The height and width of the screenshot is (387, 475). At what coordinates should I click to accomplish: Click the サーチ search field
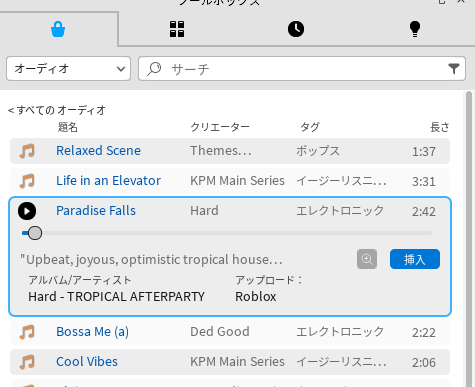pos(302,69)
